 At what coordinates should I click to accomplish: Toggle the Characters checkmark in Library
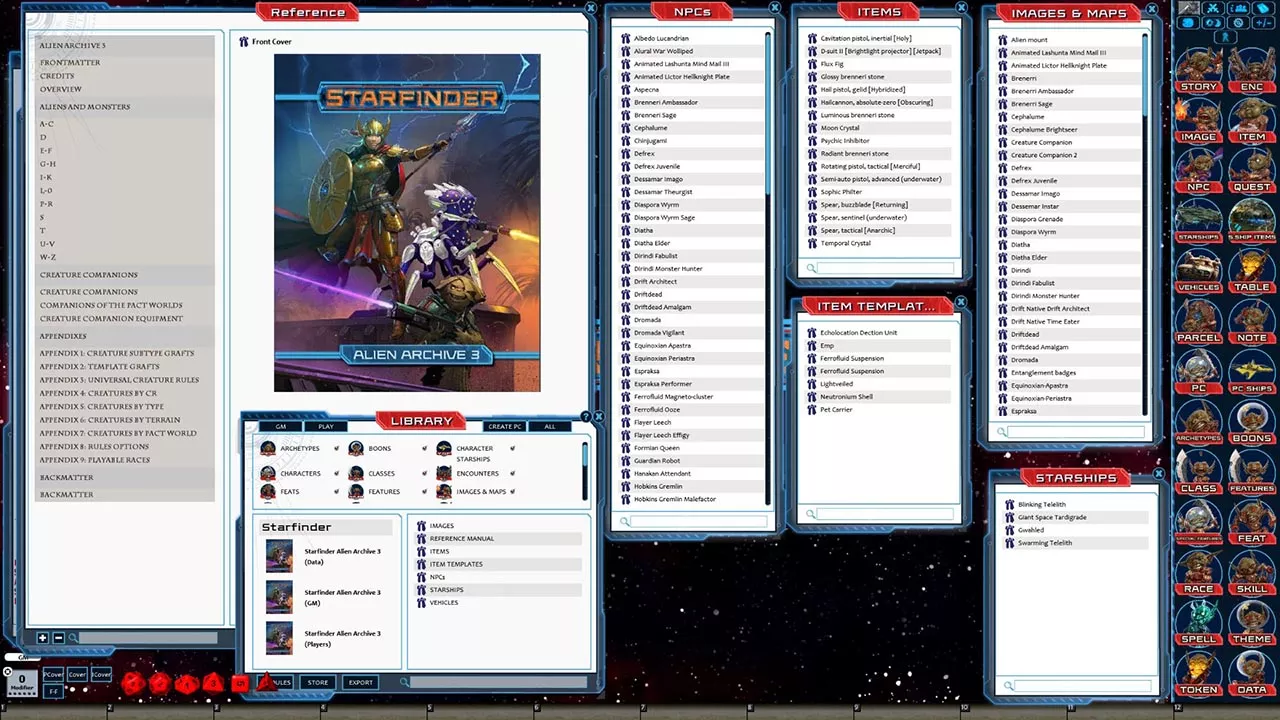[x=336, y=473]
